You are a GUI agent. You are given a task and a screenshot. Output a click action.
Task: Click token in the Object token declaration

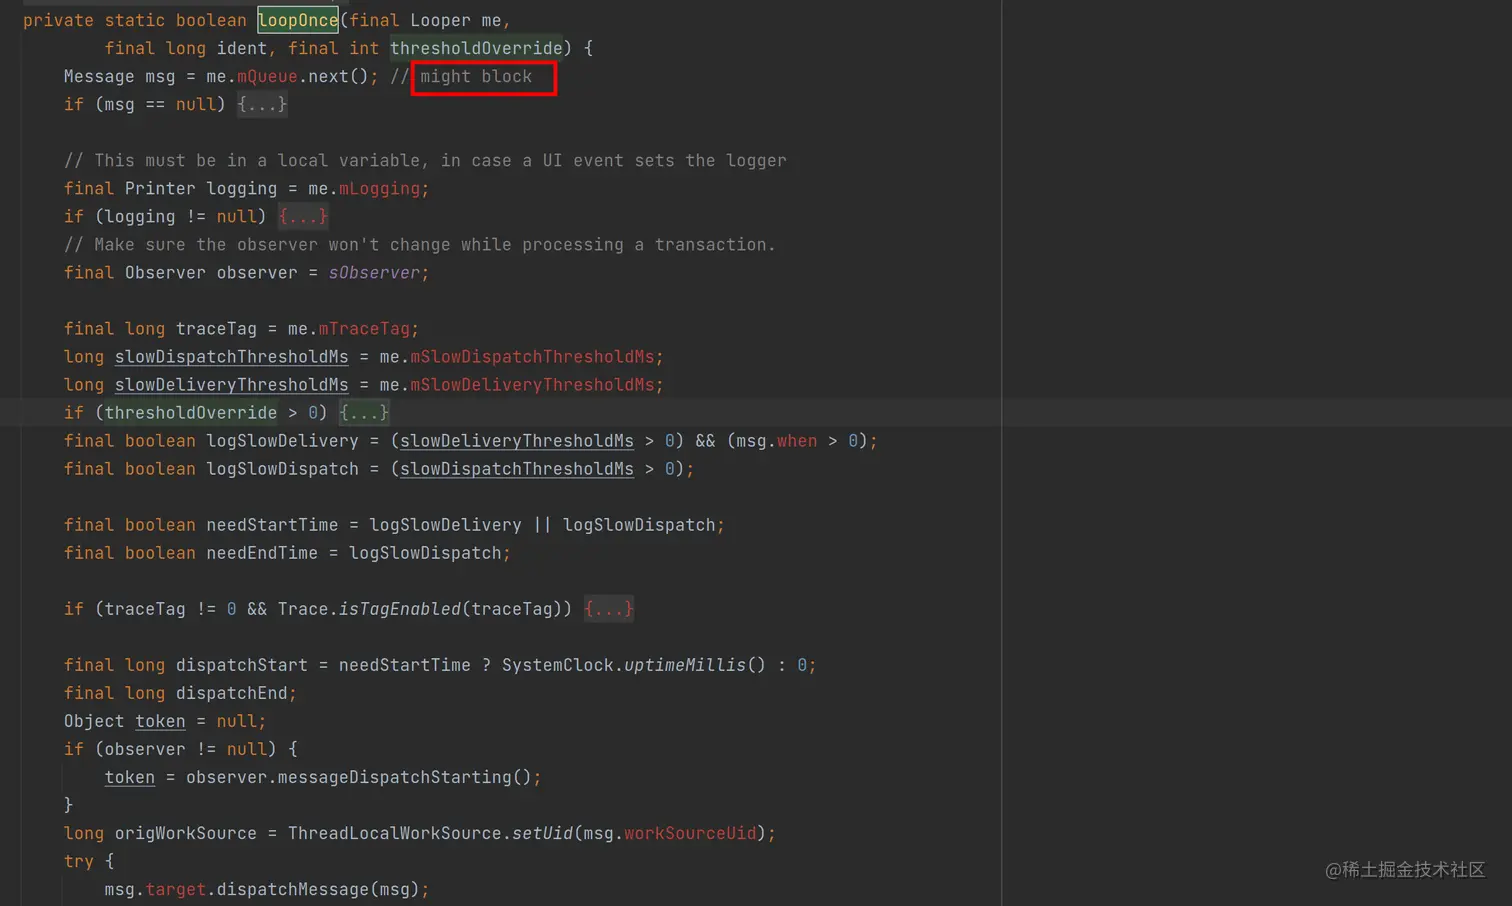(160, 720)
